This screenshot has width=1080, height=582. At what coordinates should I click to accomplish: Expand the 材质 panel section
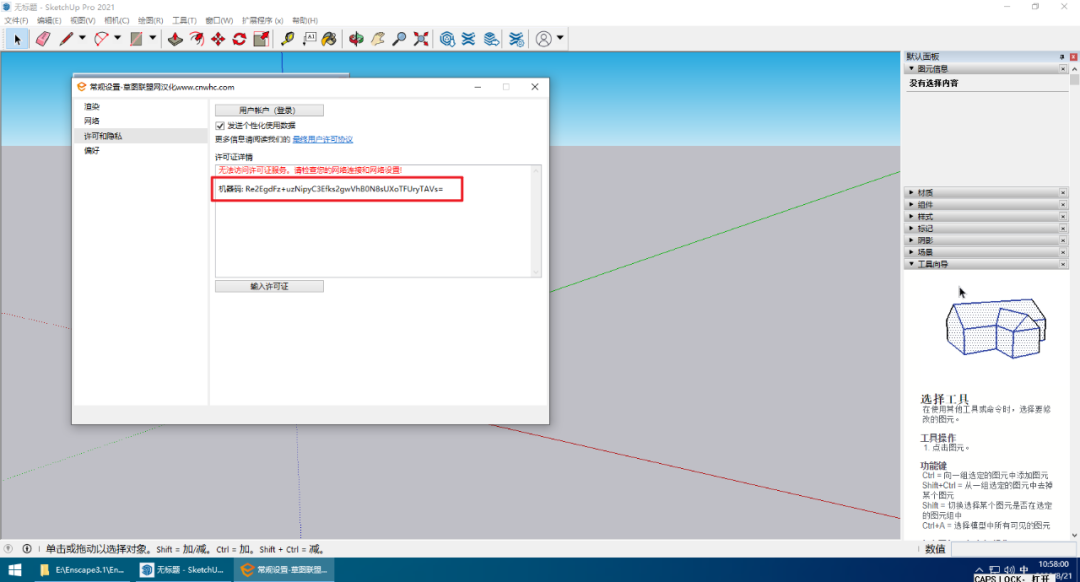[925, 192]
